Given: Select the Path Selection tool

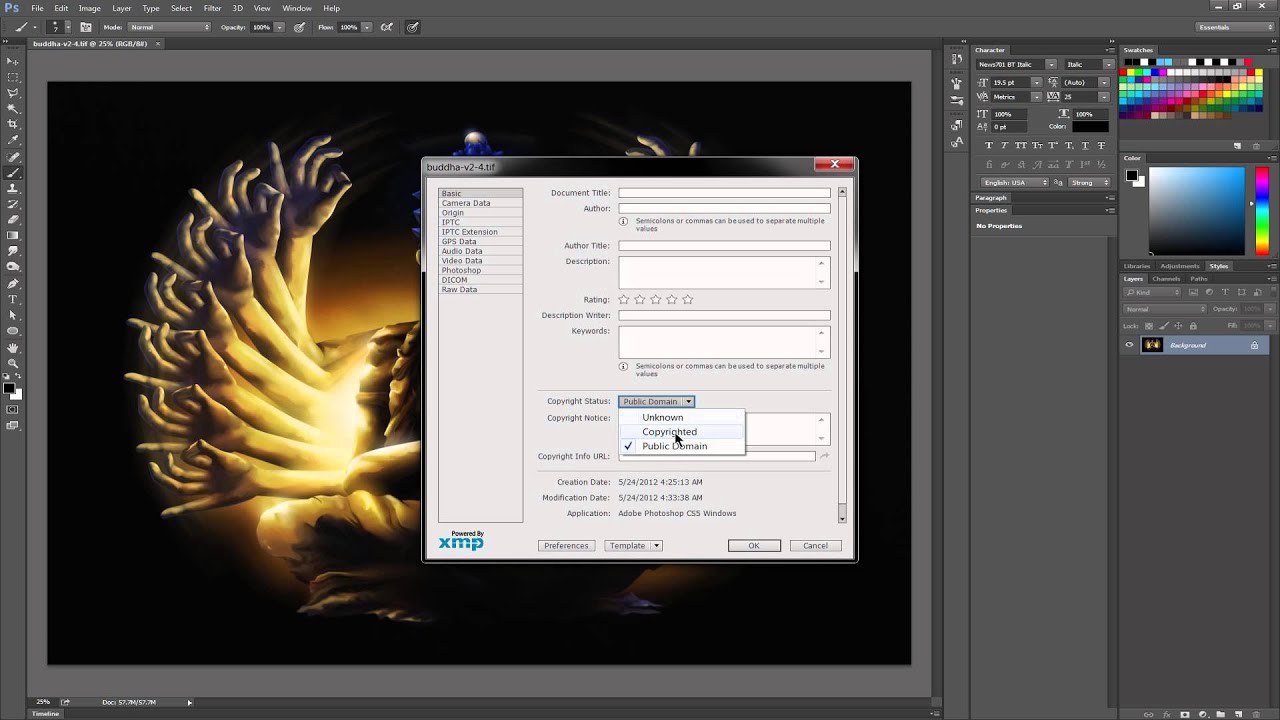Looking at the screenshot, I should point(13,315).
